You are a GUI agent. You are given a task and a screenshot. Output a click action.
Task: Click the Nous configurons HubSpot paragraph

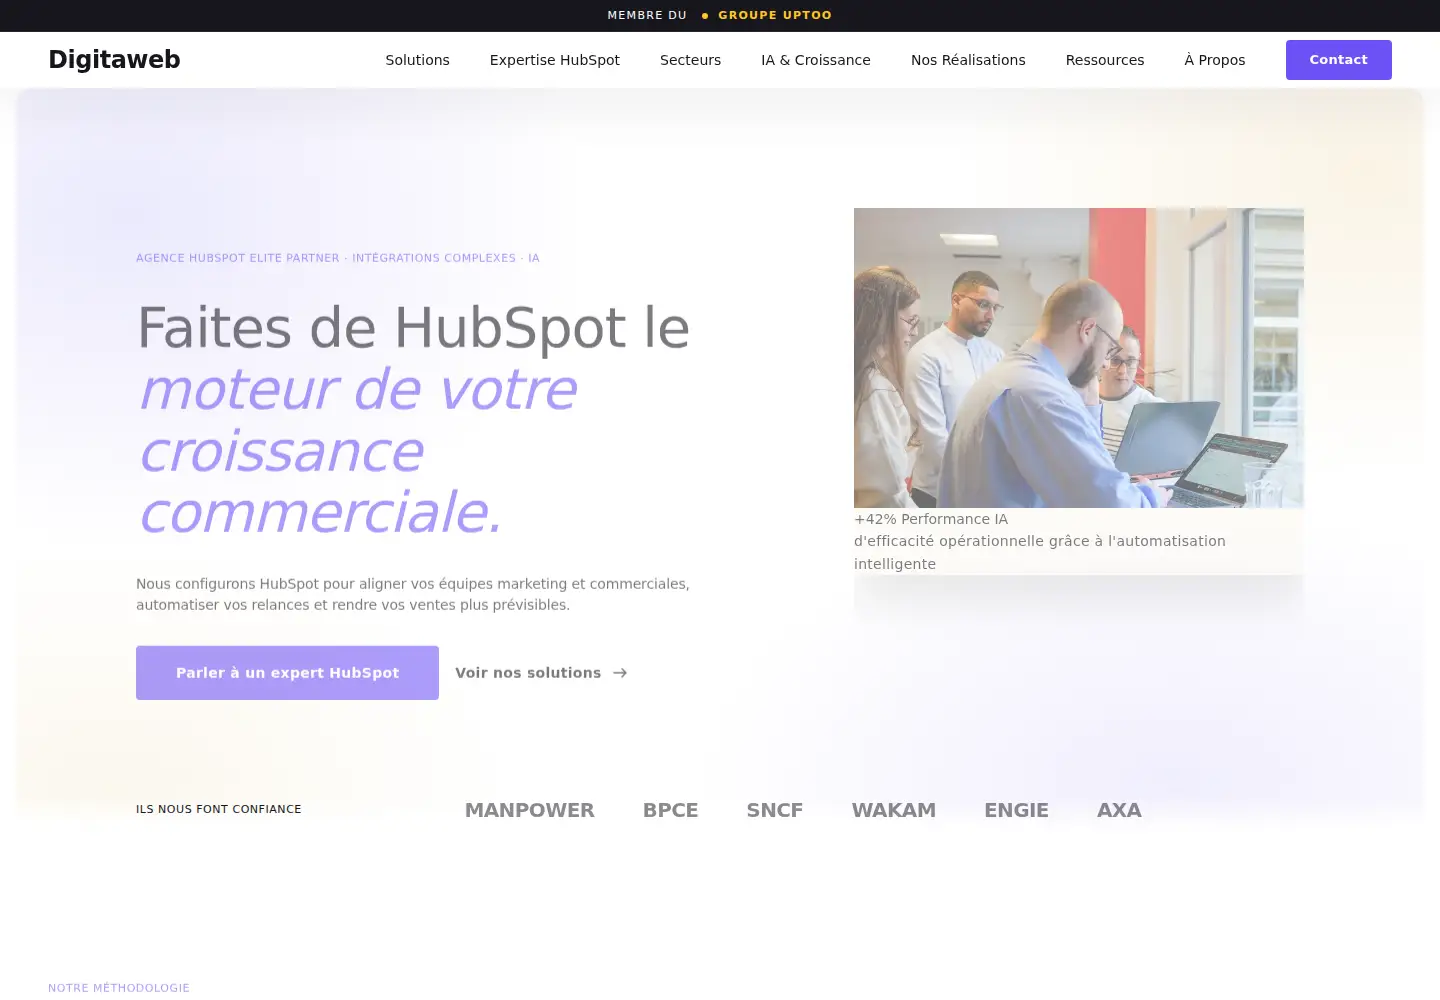coord(413,594)
